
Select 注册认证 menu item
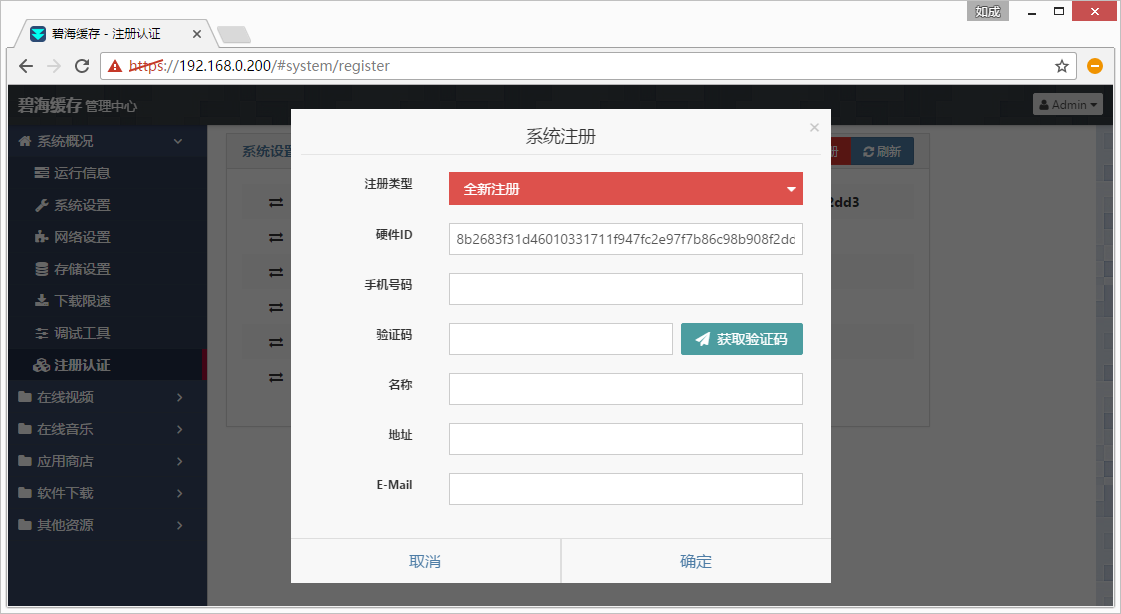click(81, 365)
